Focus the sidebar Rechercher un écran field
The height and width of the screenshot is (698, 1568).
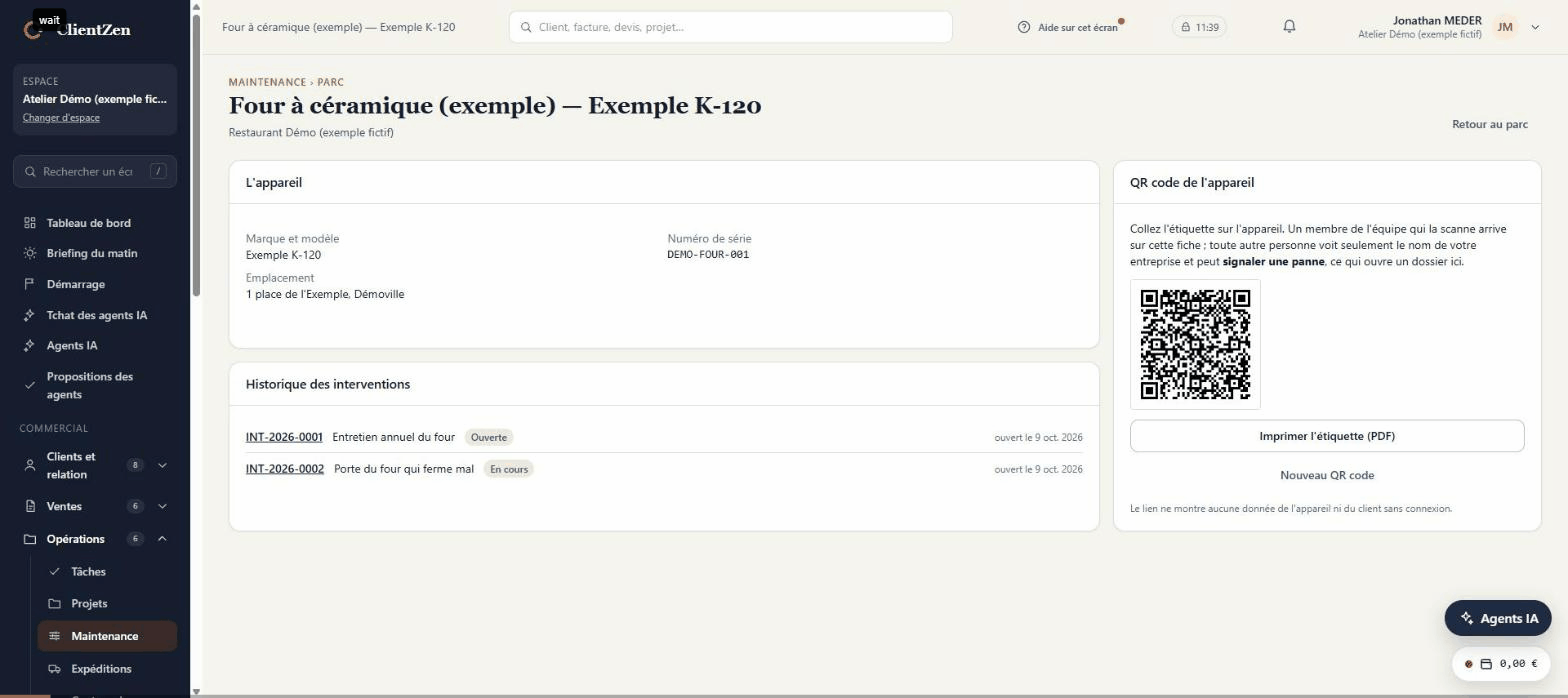click(x=95, y=172)
